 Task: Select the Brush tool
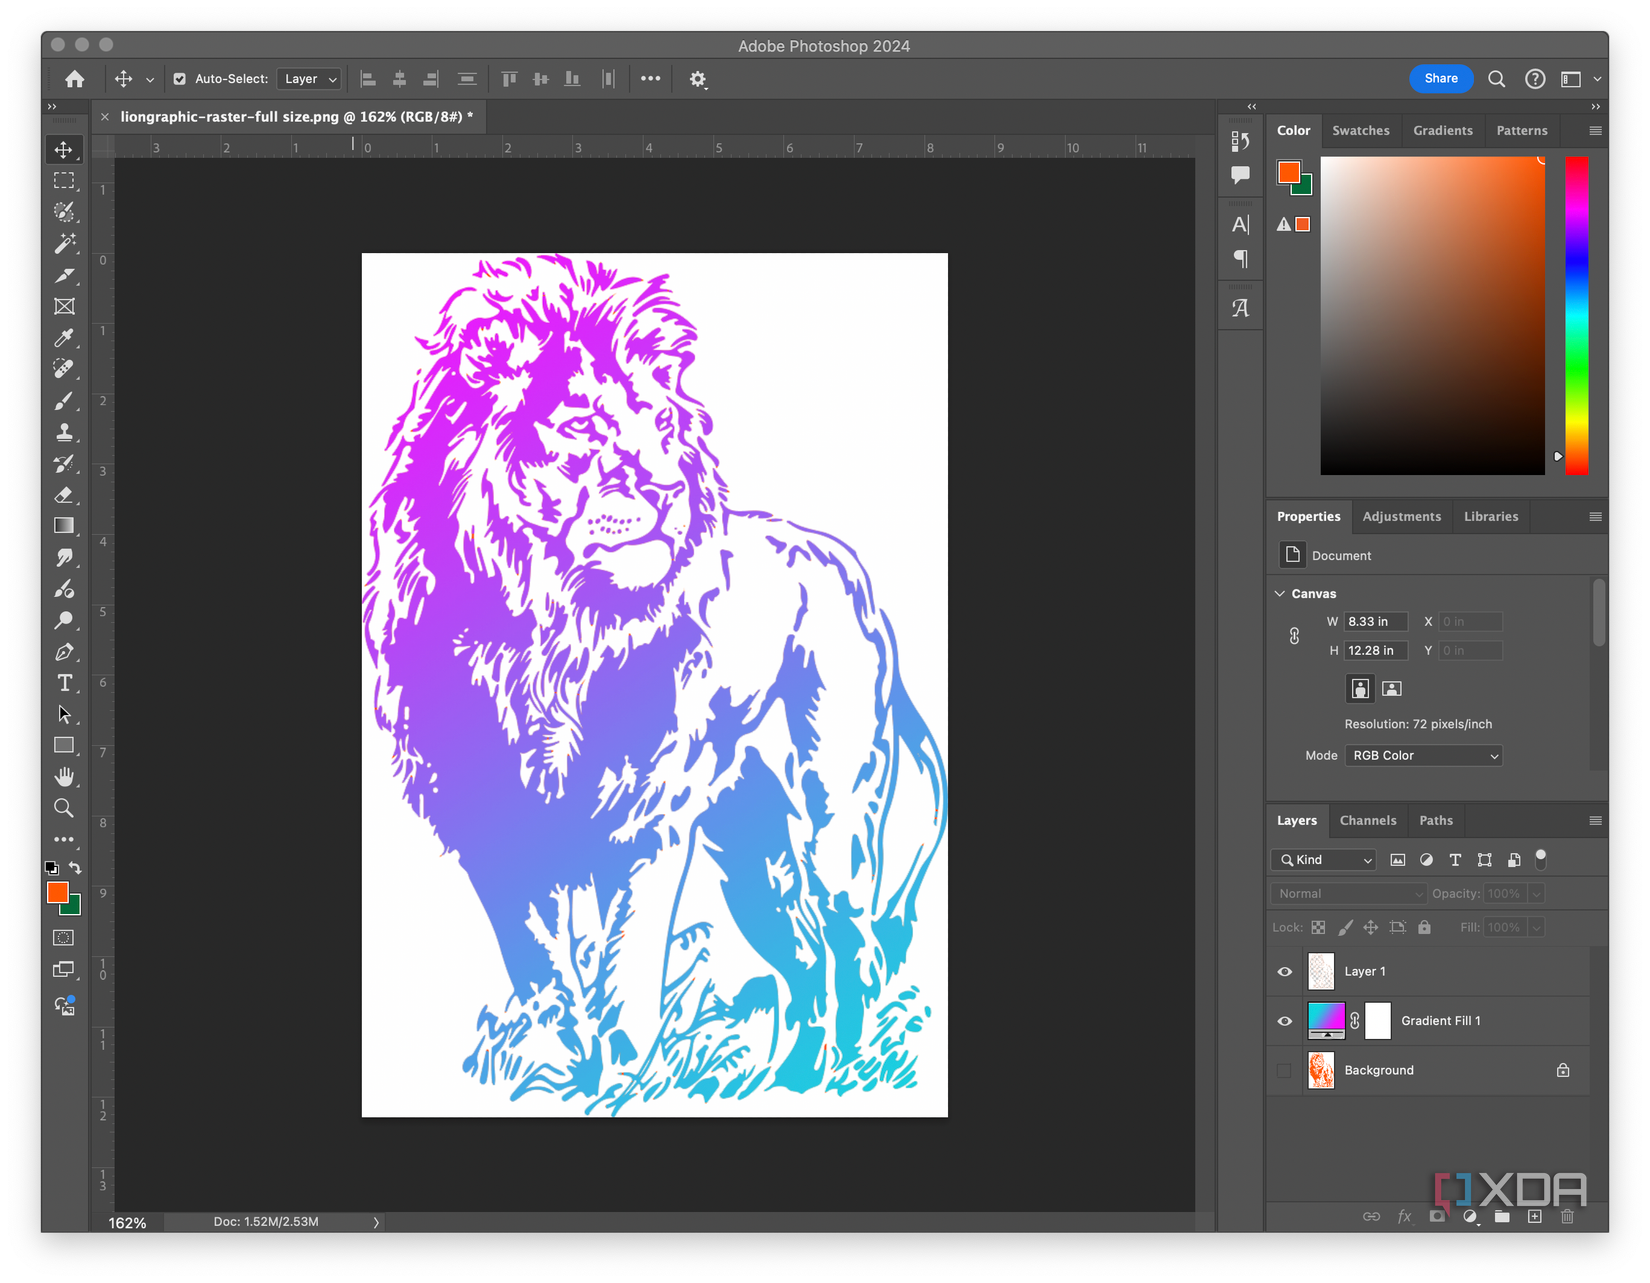(64, 401)
